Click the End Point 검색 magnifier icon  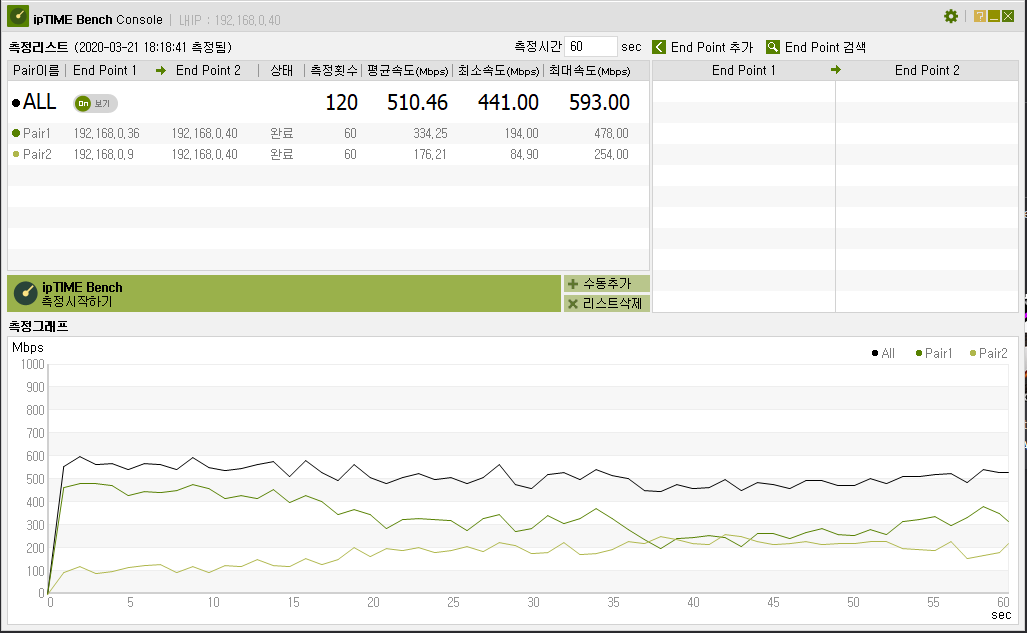(x=773, y=47)
